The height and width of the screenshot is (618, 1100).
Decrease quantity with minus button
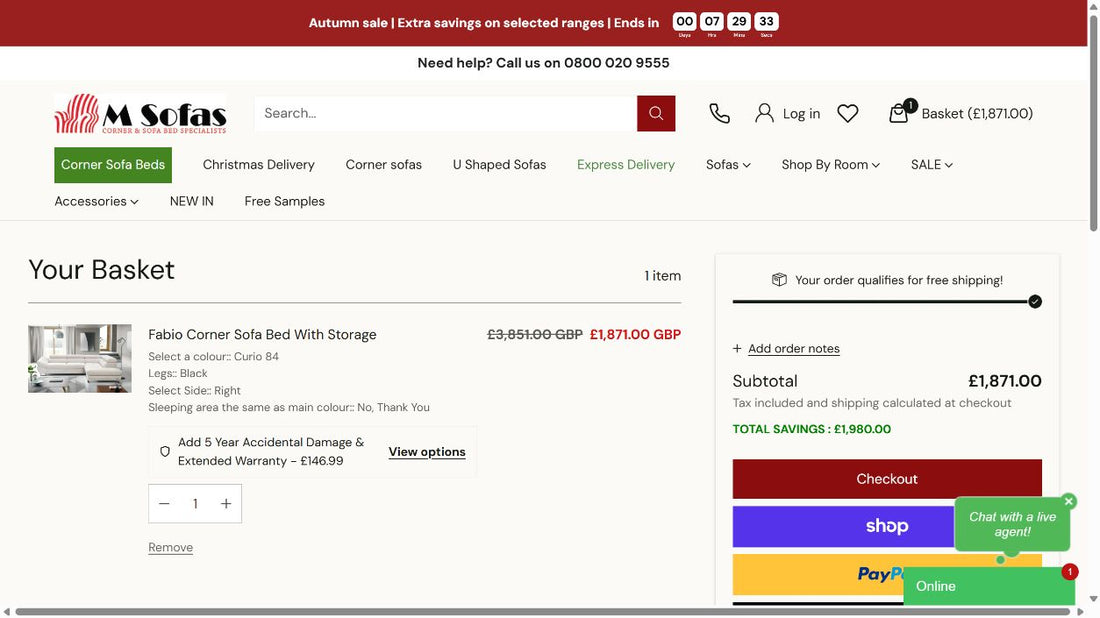coord(164,504)
